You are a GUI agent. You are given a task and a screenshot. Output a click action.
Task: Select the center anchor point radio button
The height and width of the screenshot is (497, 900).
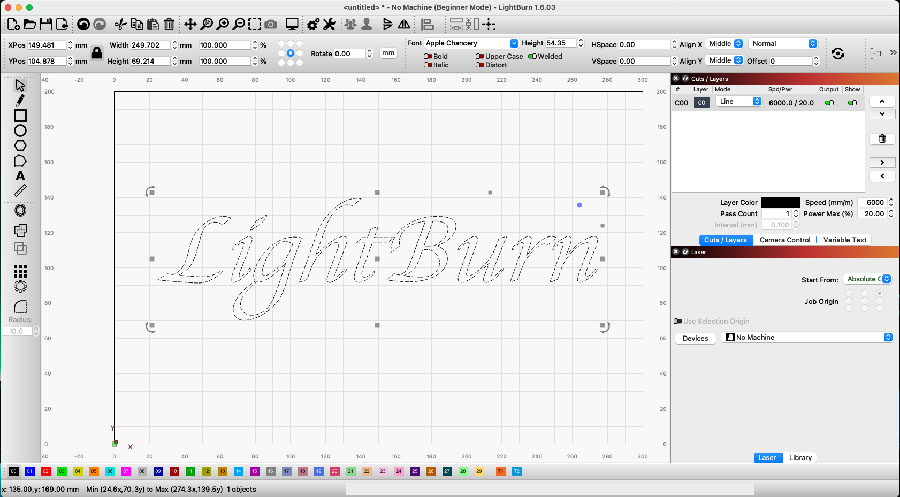point(290,53)
